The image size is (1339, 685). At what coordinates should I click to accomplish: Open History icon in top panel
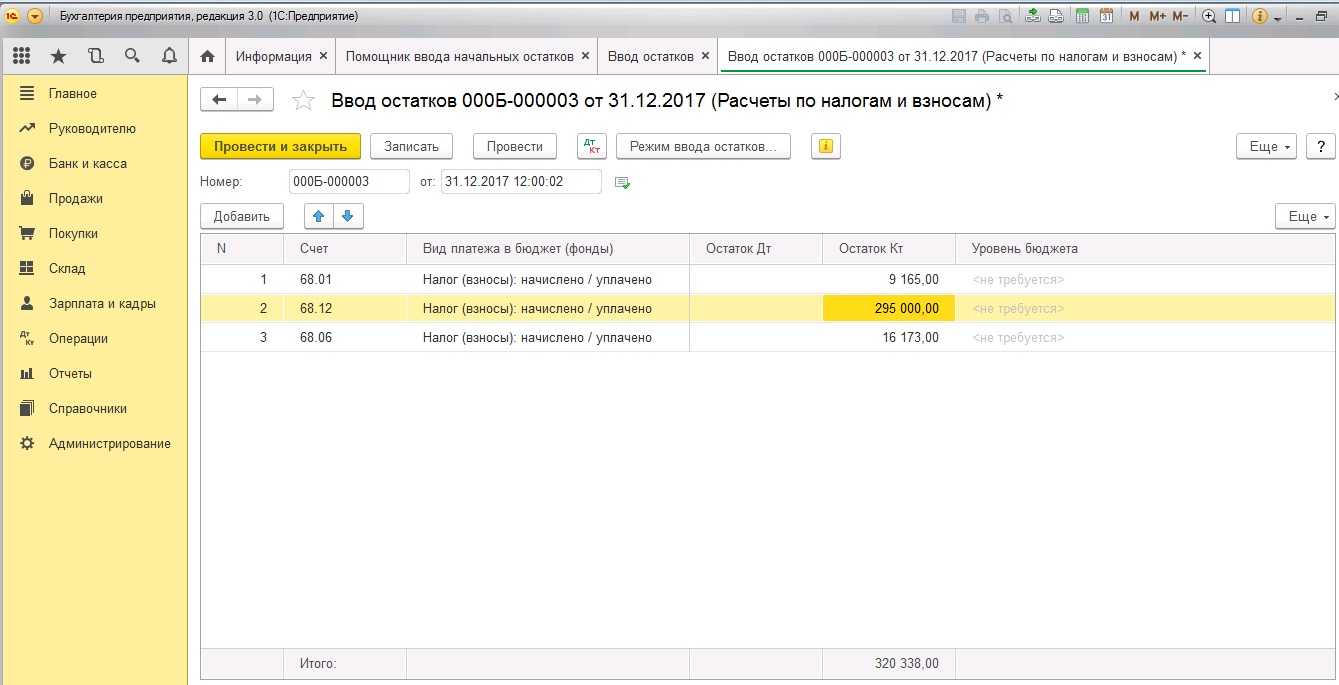pos(96,56)
